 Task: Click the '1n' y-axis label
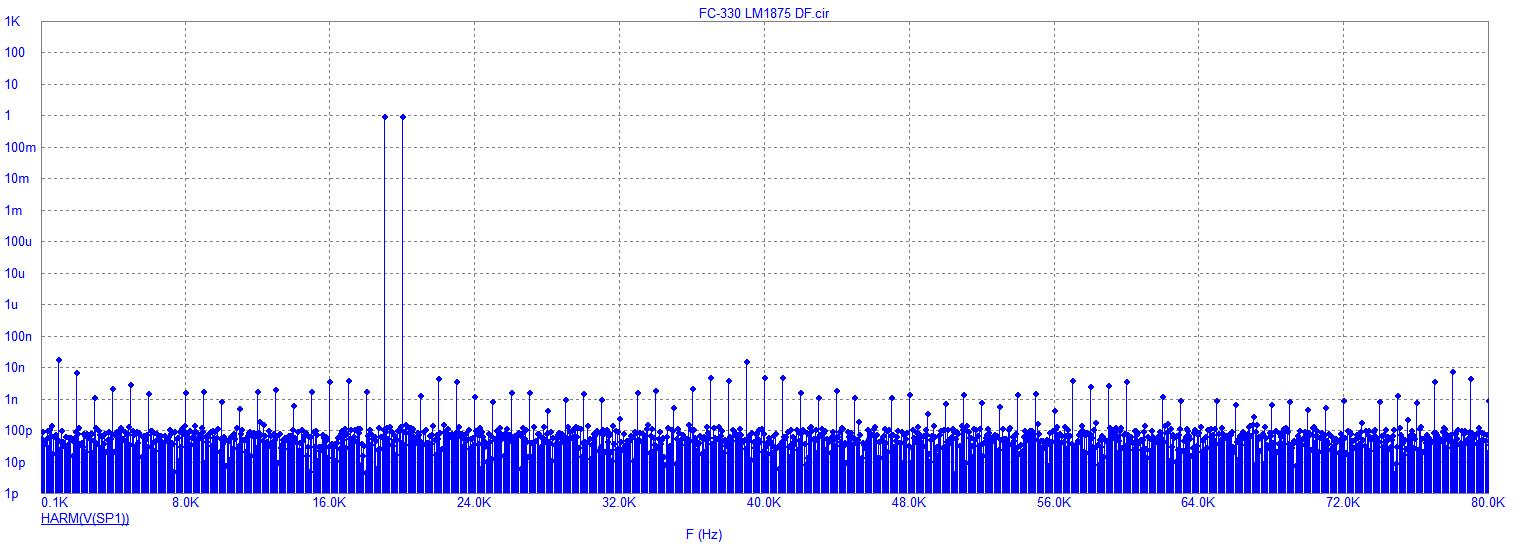coord(12,401)
